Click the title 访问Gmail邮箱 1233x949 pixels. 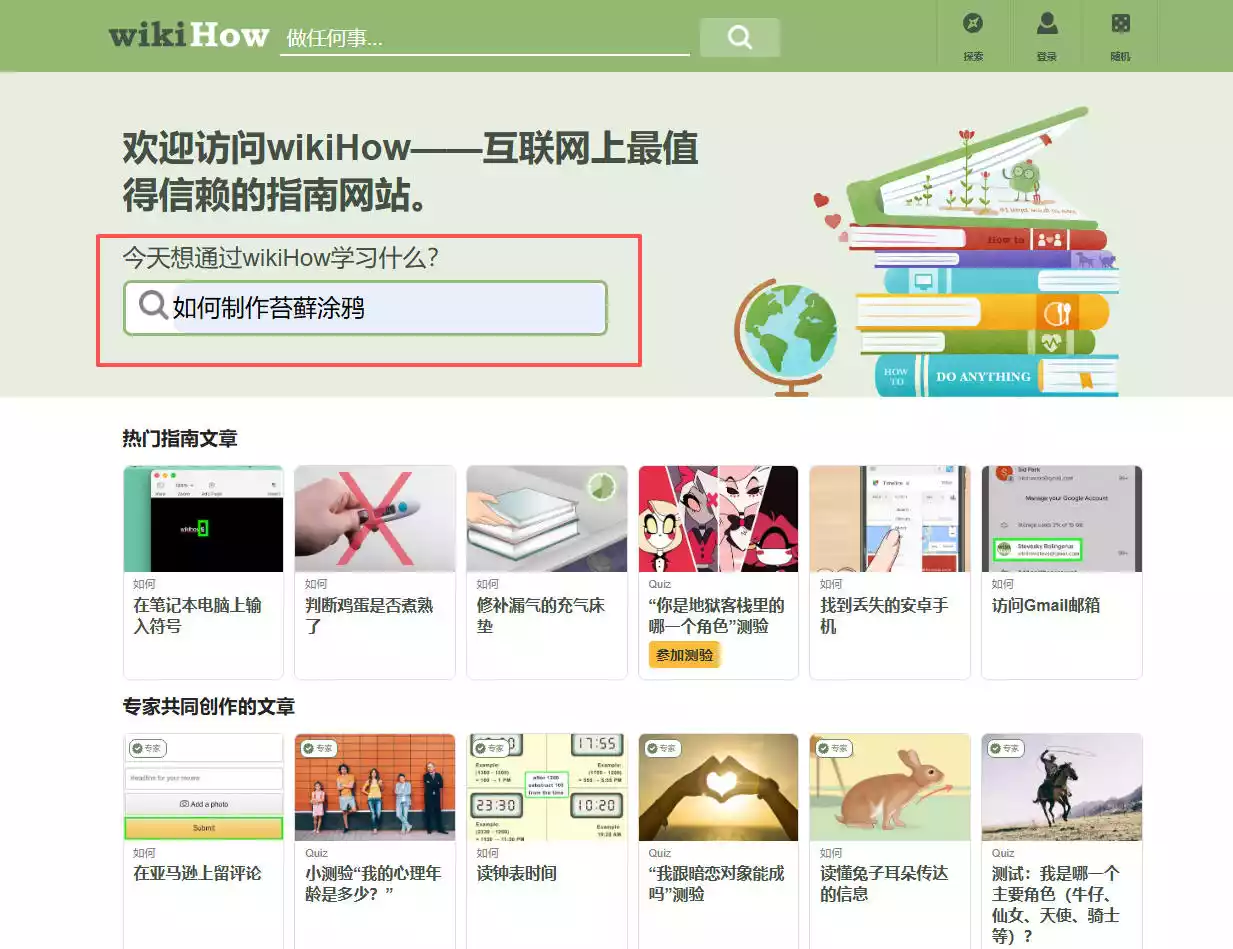(x=1046, y=605)
